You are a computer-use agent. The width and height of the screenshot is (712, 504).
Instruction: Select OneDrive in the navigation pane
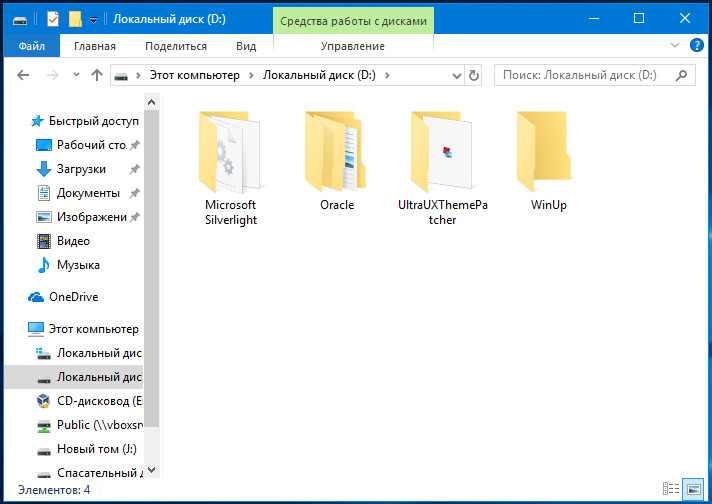click(x=64, y=297)
